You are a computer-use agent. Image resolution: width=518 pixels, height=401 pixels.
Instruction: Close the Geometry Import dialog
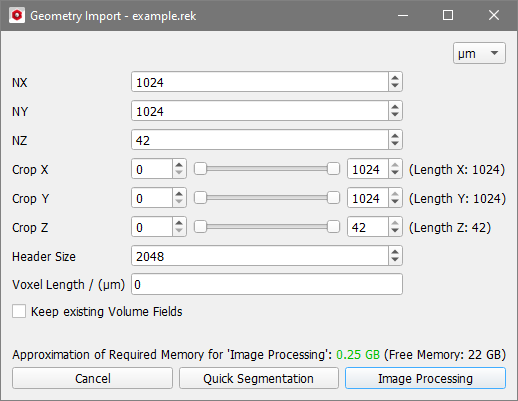(494, 15)
